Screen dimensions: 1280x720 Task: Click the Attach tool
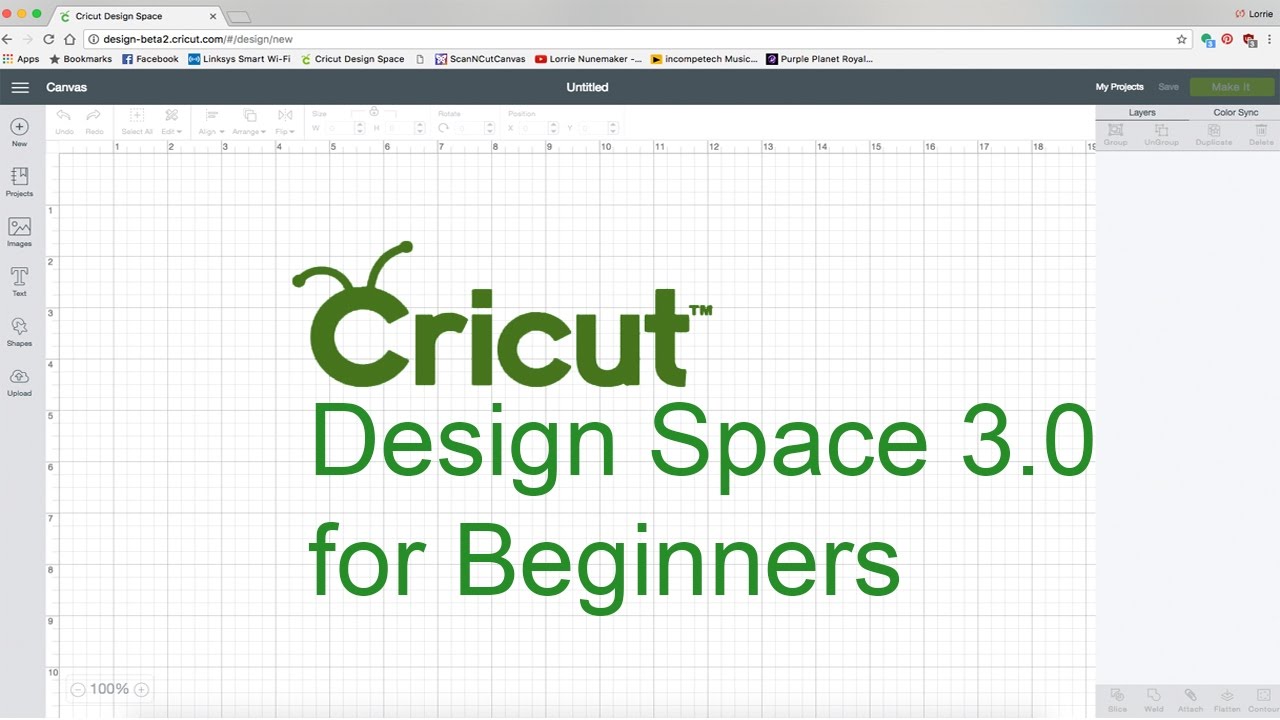pyautogui.click(x=1190, y=700)
